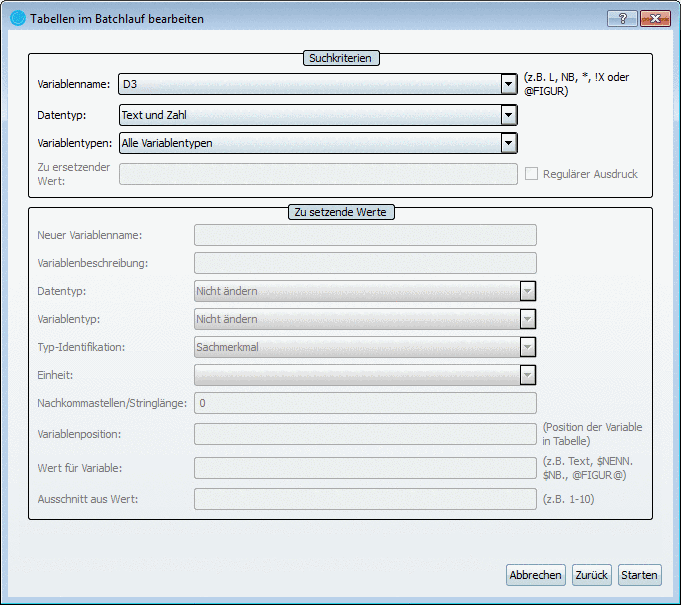Open the Variablentyp 'Nicht ändern' dropdown
The image size is (681, 605).
pyautogui.click(x=528, y=319)
